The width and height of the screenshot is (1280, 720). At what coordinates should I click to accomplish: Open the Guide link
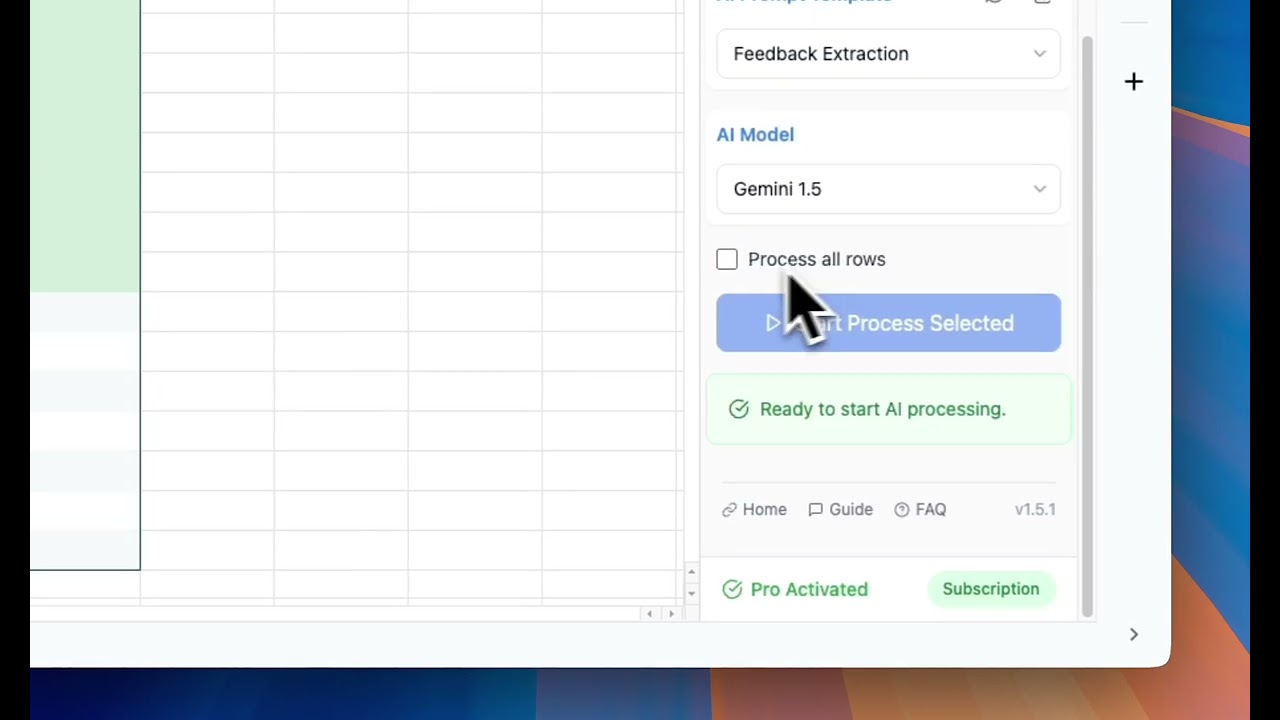pos(840,510)
